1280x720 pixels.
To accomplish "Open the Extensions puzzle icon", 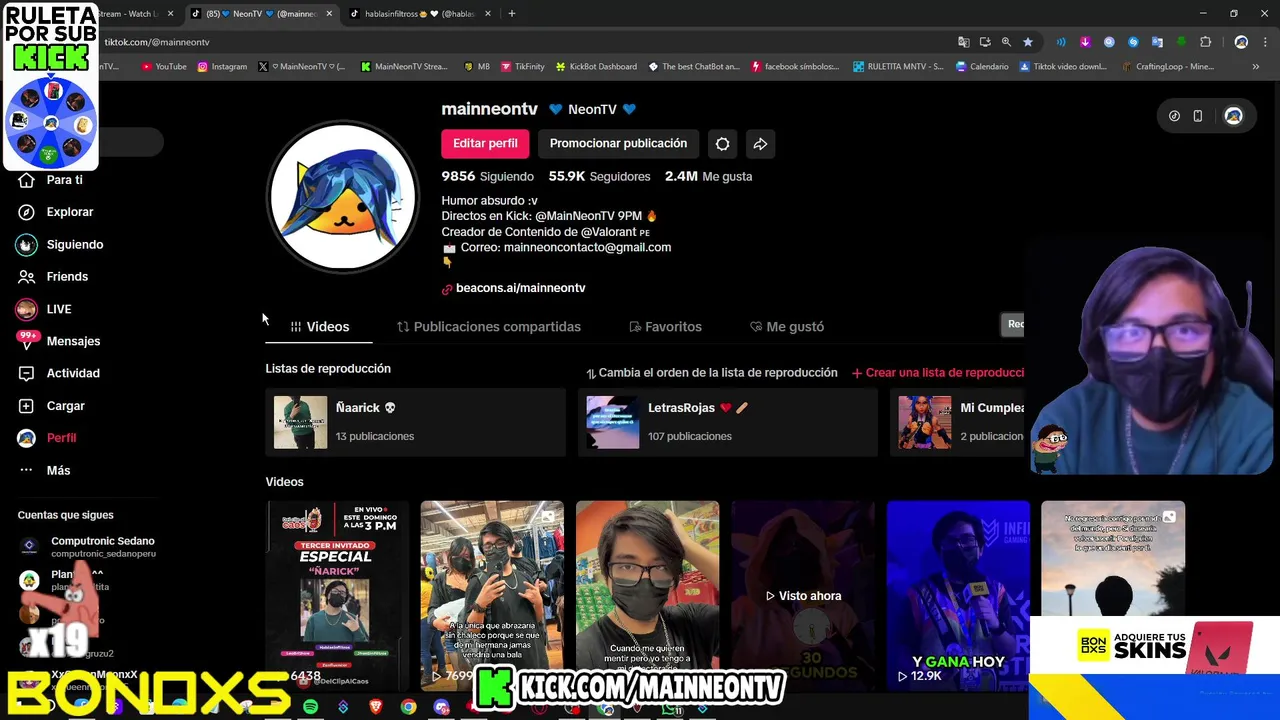I will pyautogui.click(x=1205, y=42).
